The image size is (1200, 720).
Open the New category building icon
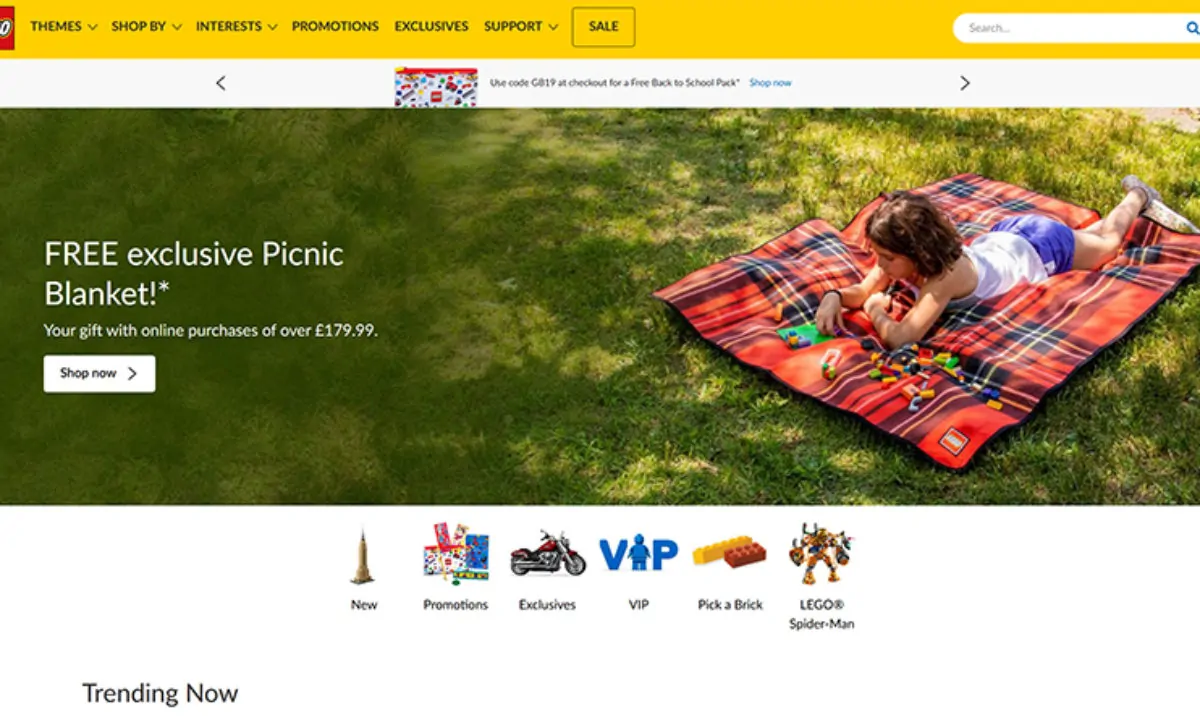tap(362, 556)
